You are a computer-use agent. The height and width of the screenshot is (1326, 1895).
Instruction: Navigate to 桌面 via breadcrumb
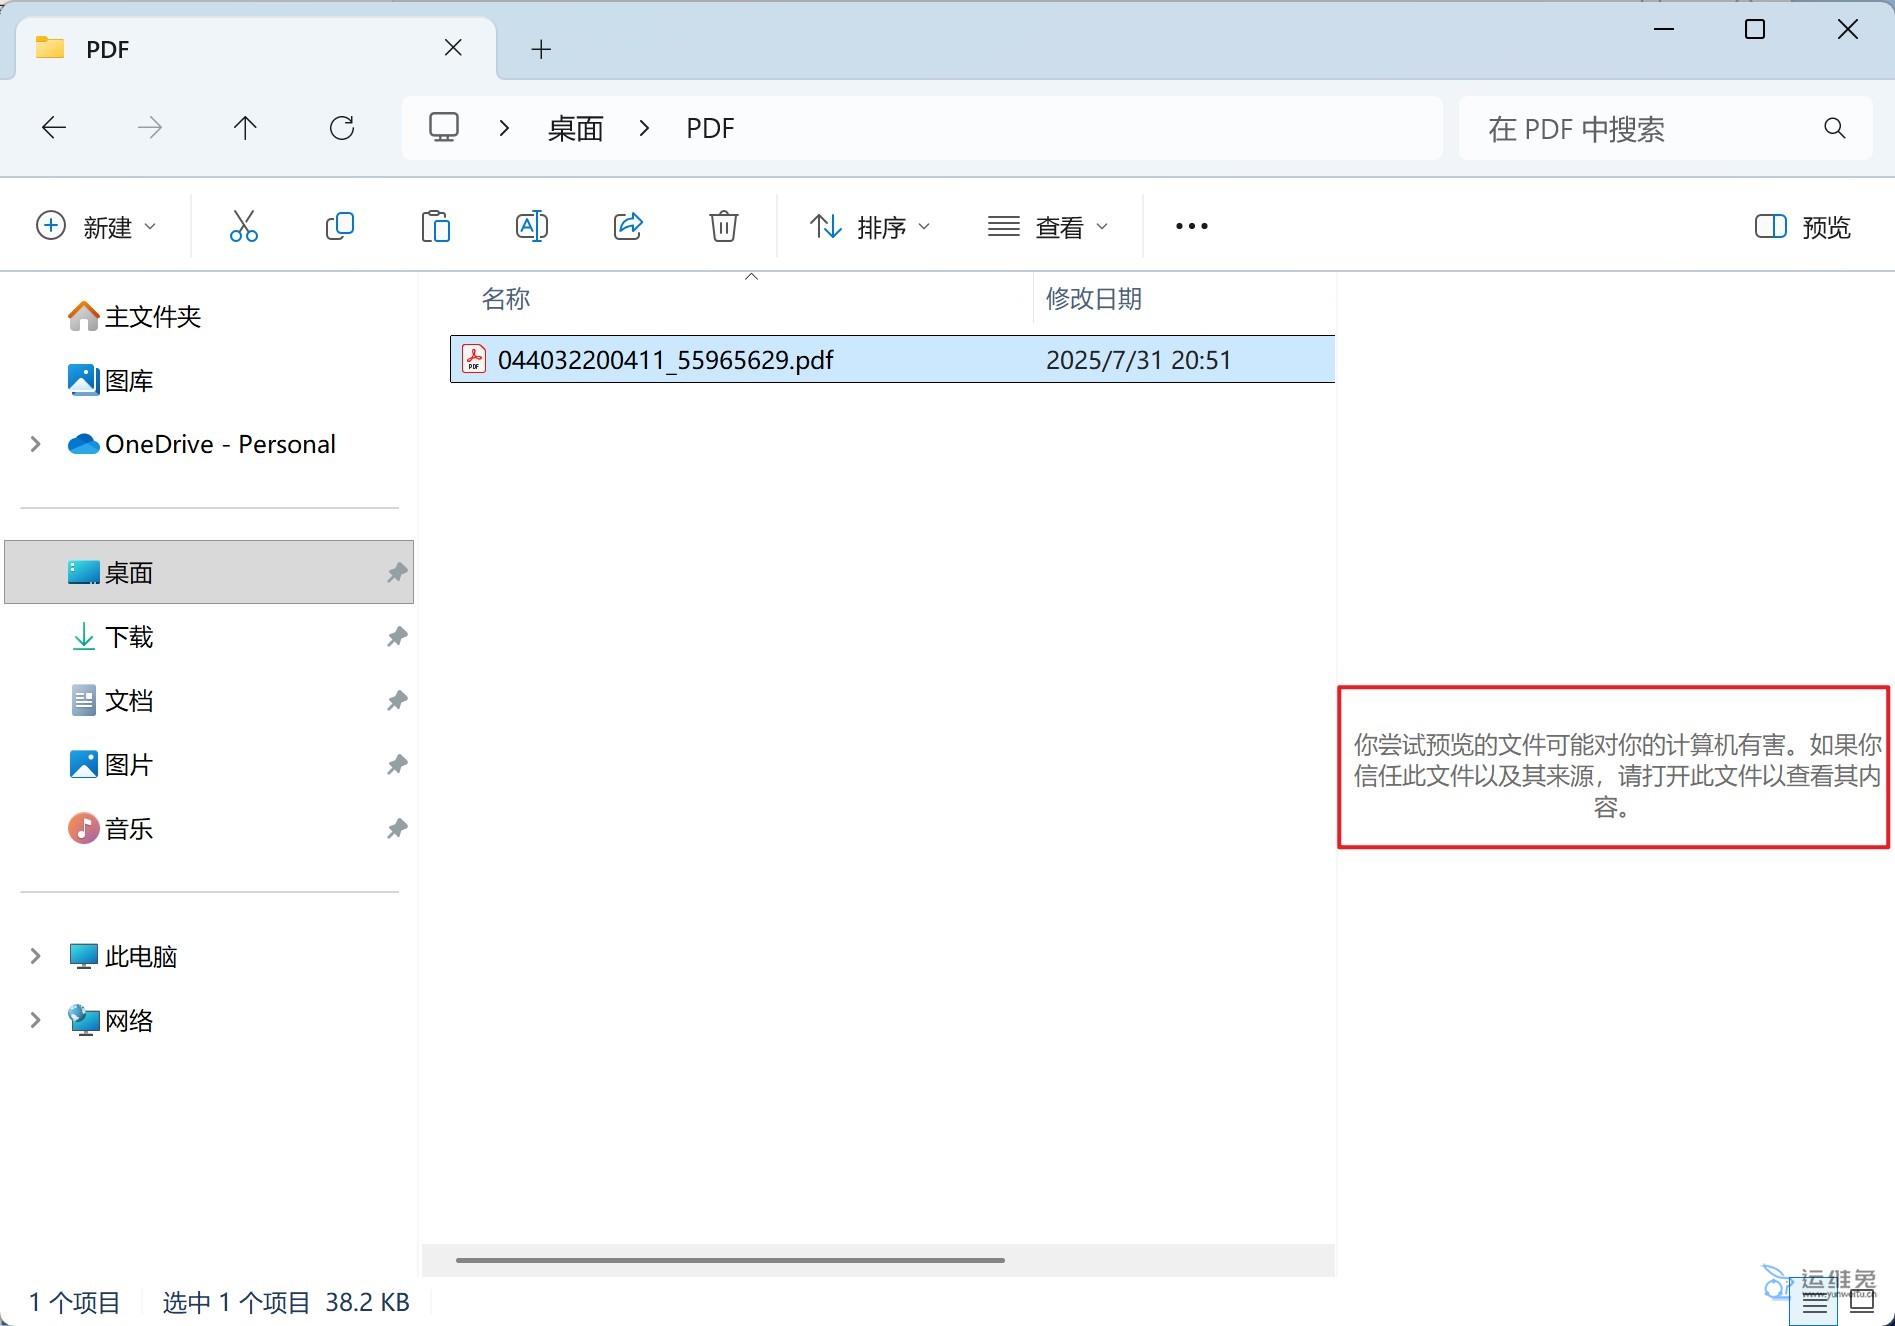point(574,128)
